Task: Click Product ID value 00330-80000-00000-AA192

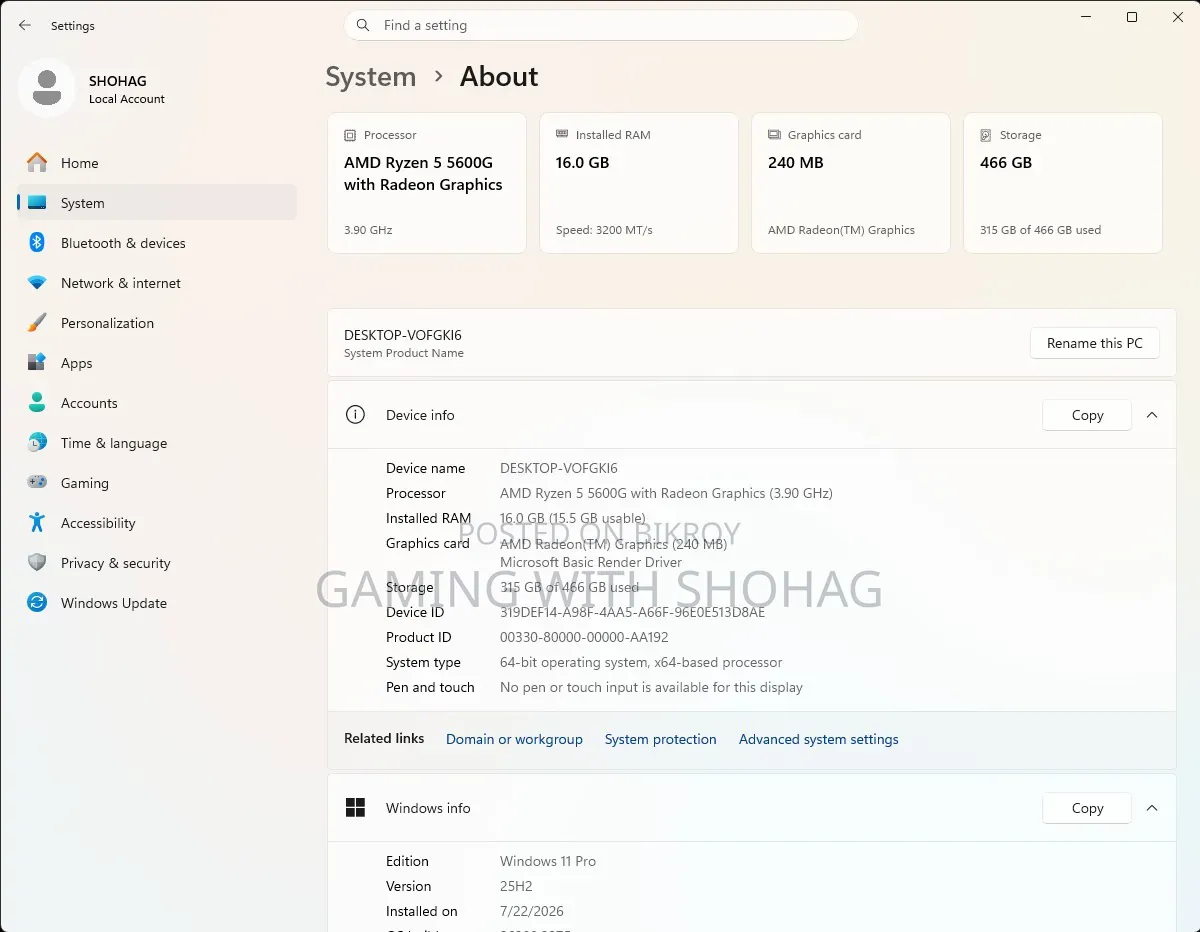Action: (584, 637)
